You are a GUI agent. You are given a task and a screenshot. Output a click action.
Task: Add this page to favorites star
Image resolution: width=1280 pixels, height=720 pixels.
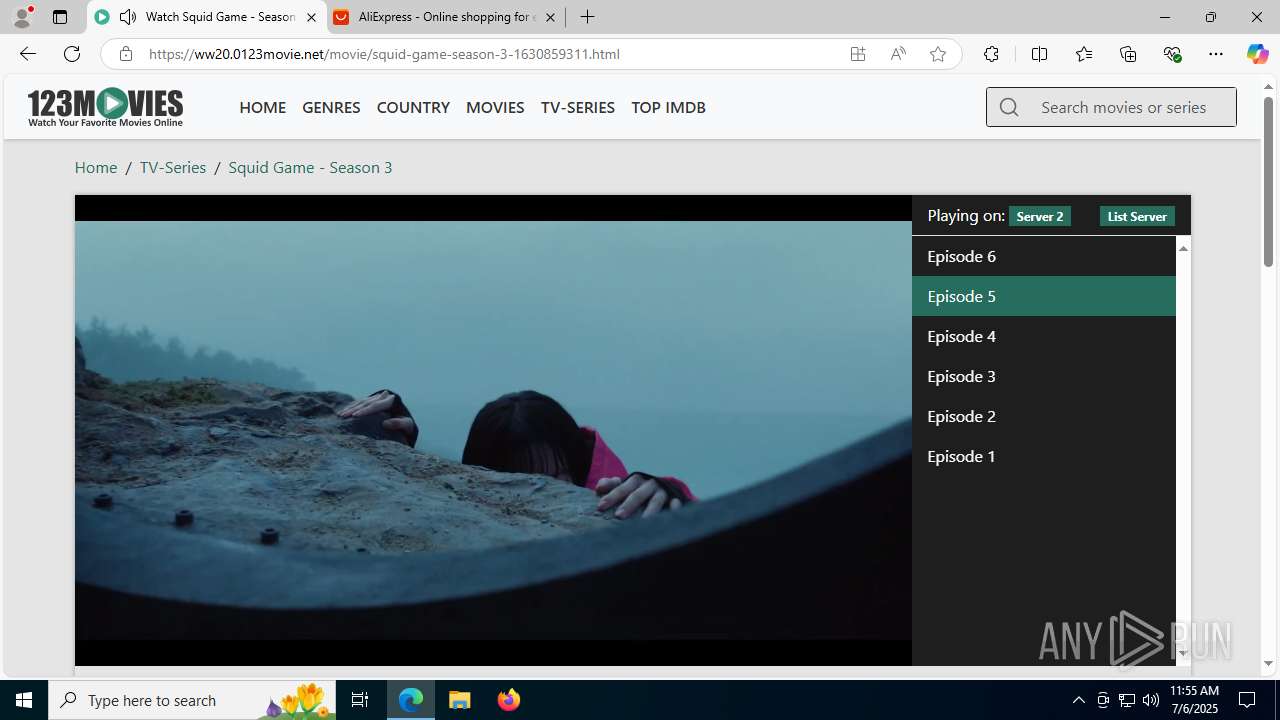[938, 54]
